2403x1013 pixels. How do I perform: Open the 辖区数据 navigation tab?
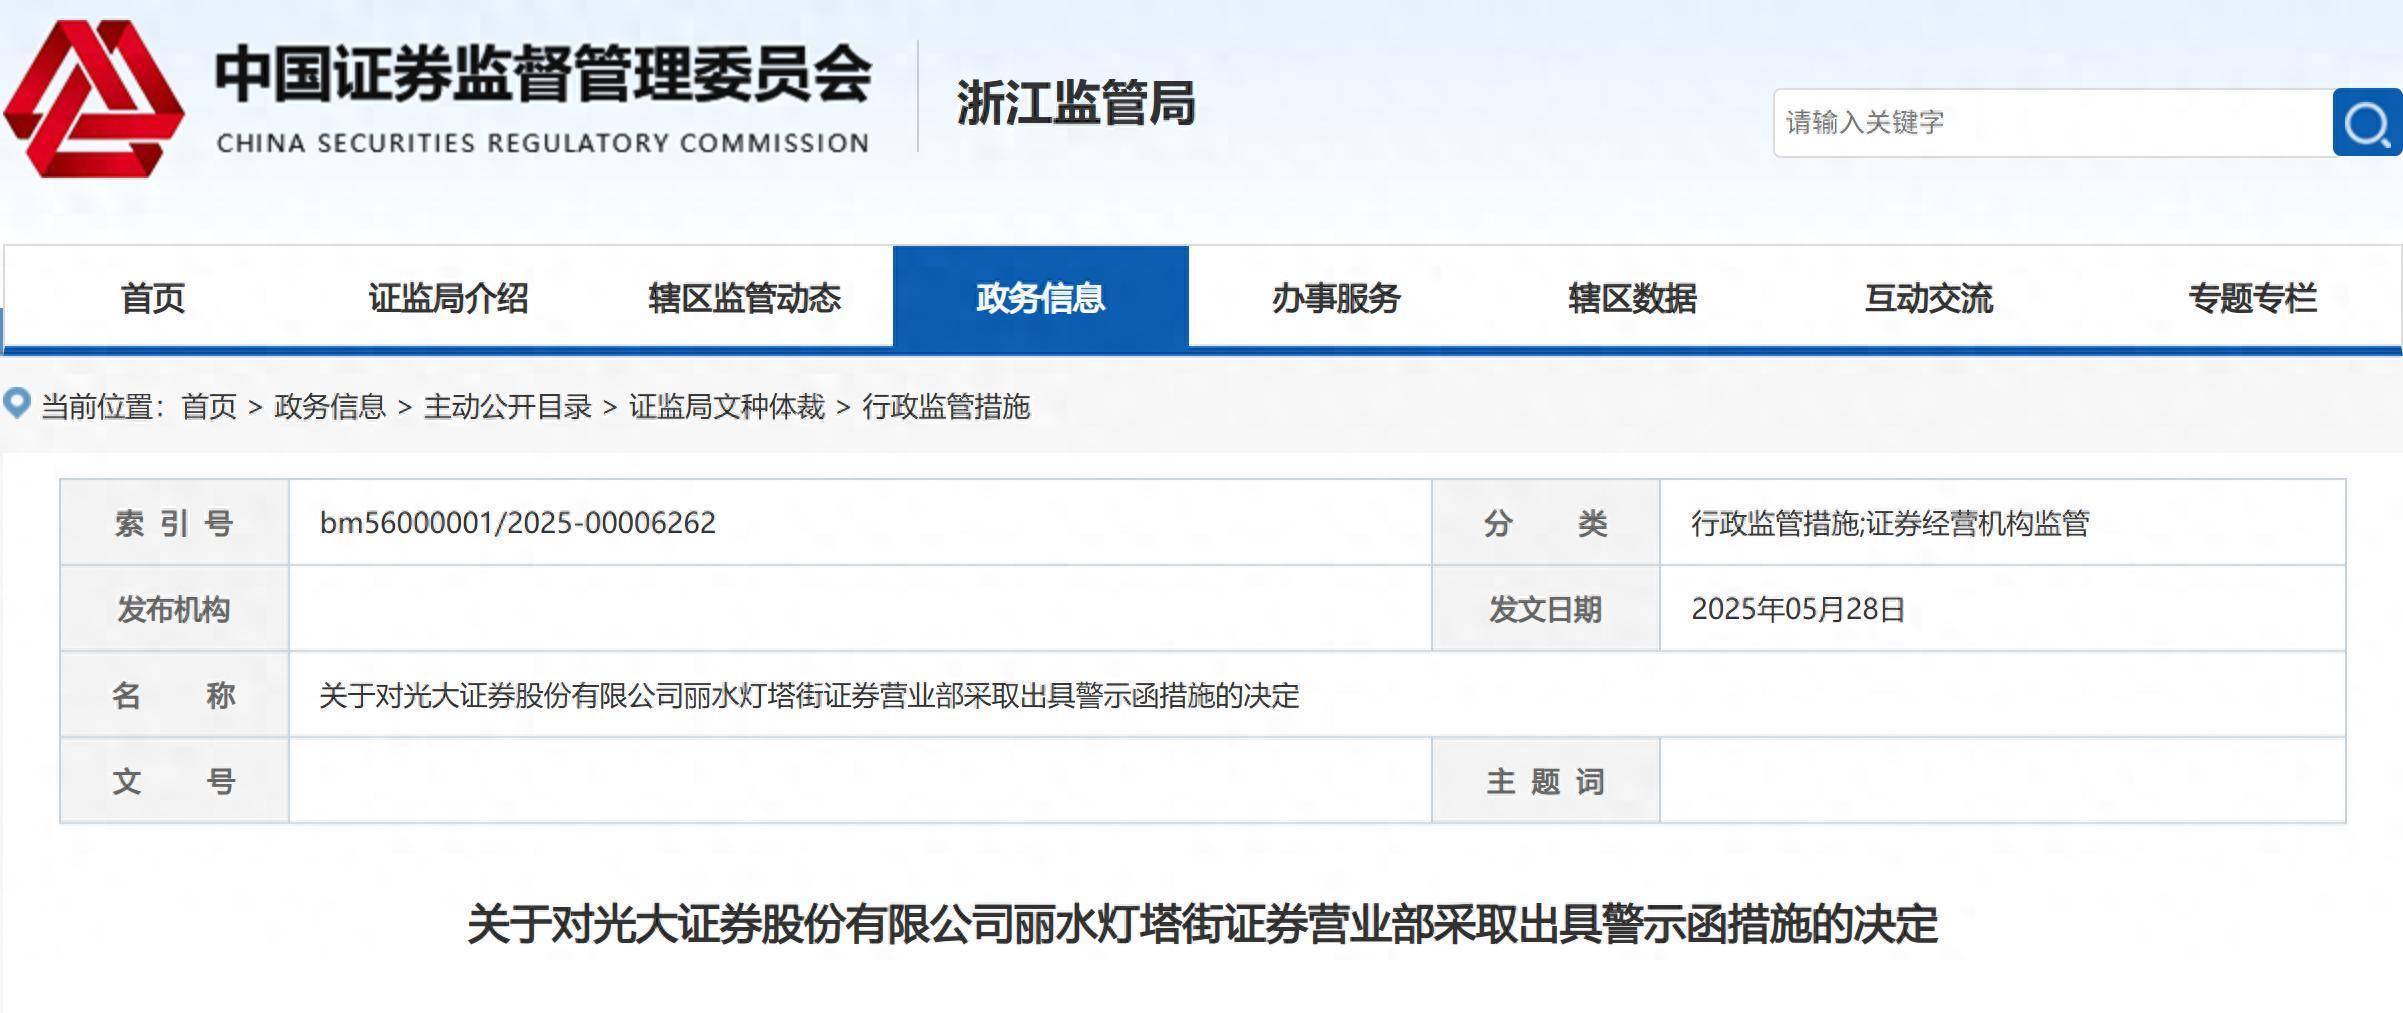point(1633,298)
